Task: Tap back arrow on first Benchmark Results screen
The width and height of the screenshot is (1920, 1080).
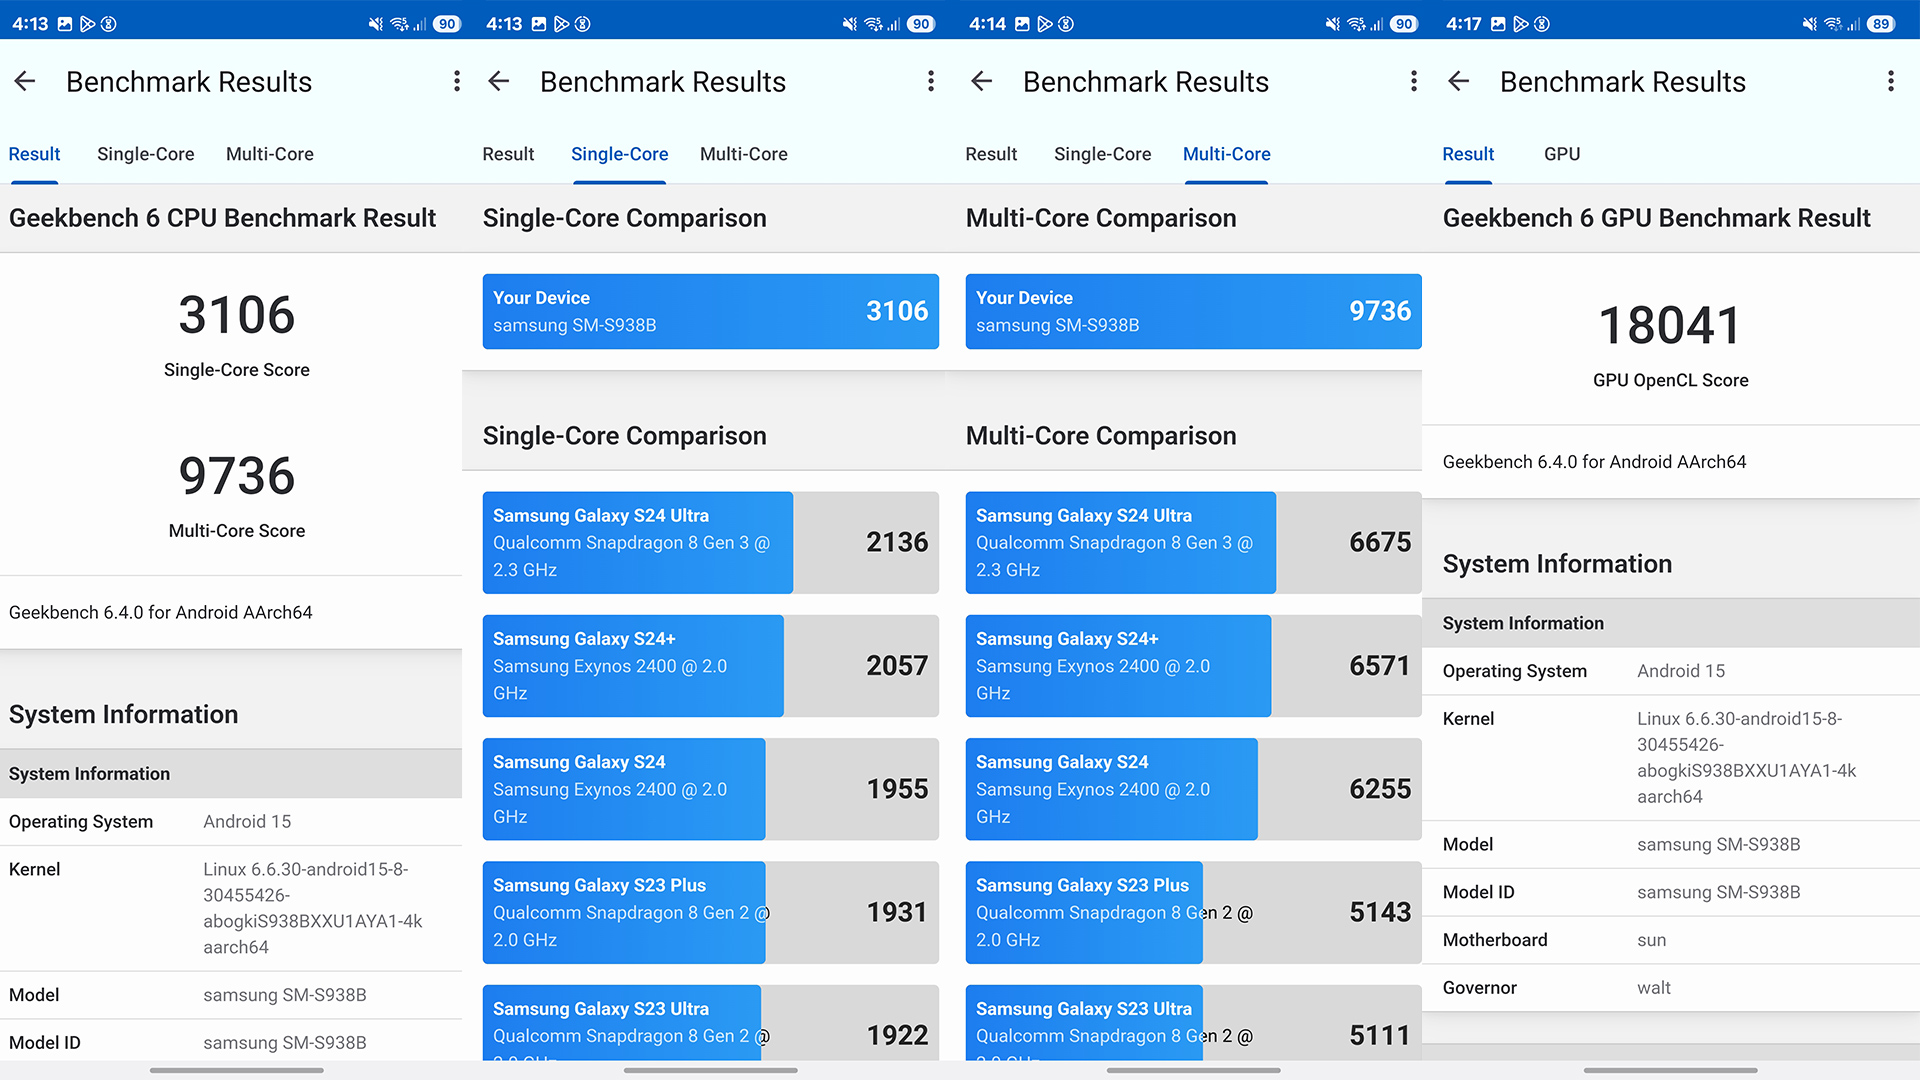Action: point(25,82)
